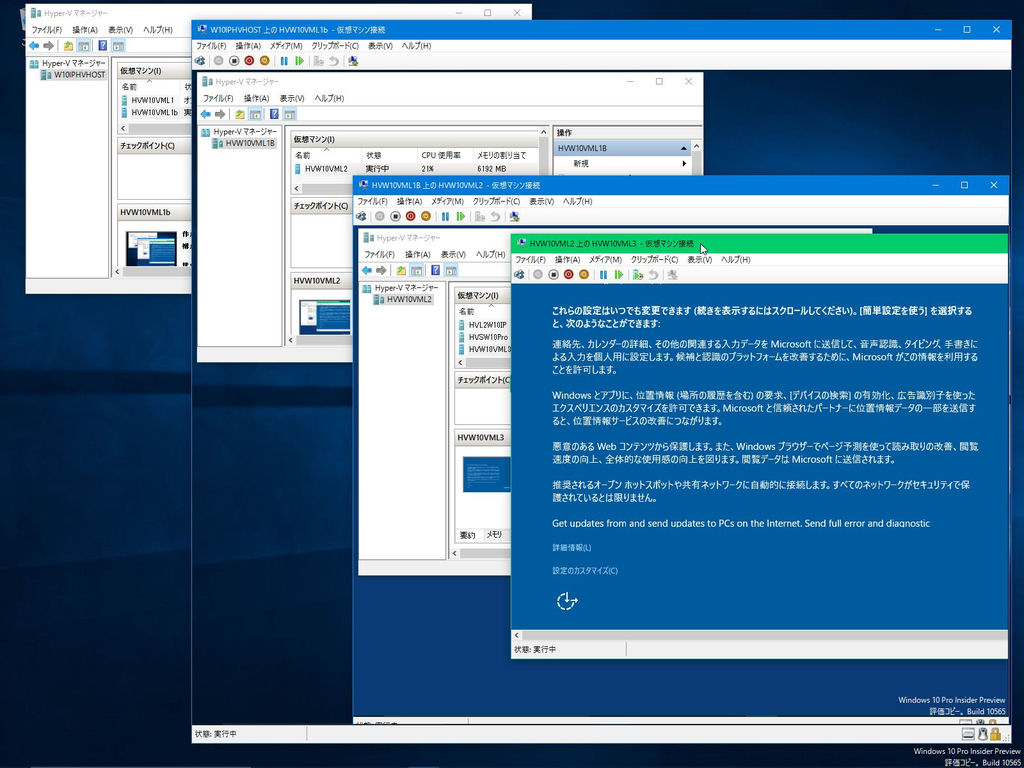Reset HVW10VML3 using the green play icon

tap(618, 275)
